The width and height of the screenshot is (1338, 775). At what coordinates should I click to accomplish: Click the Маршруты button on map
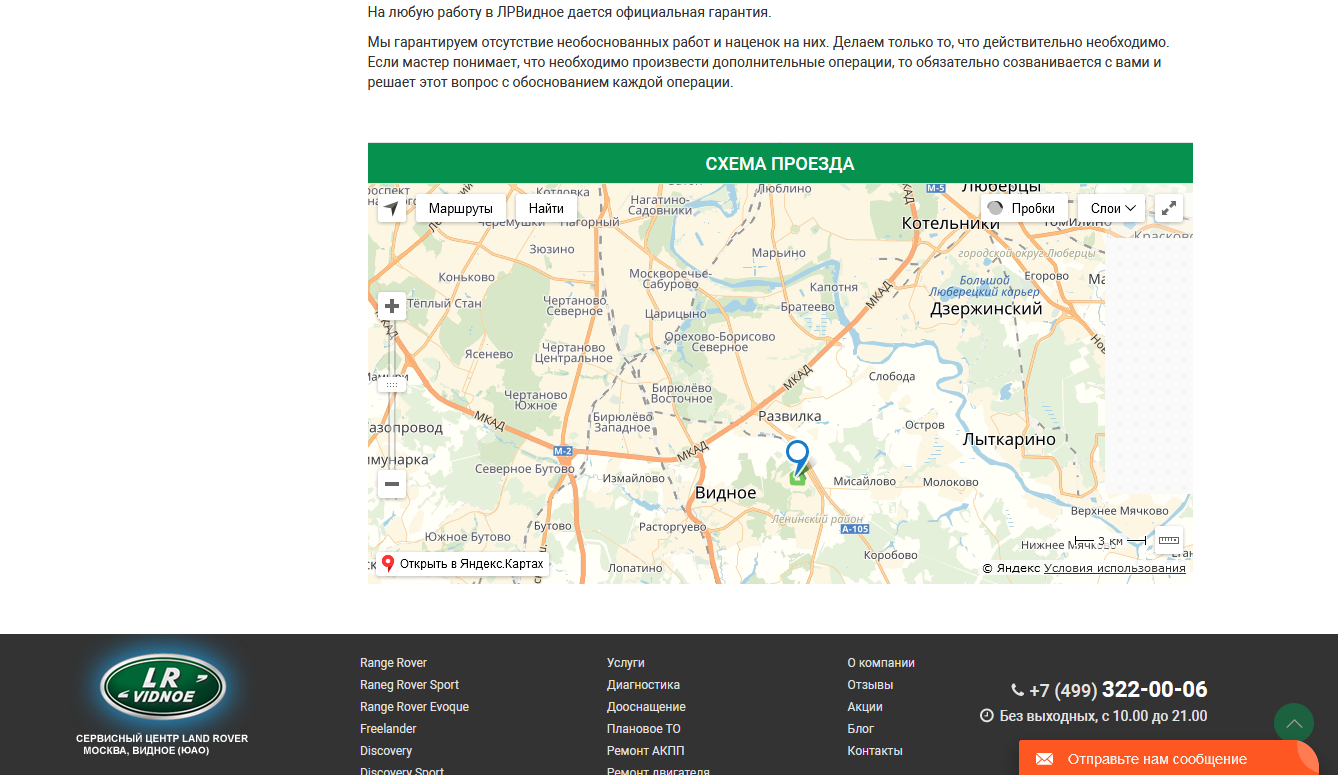click(461, 208)
